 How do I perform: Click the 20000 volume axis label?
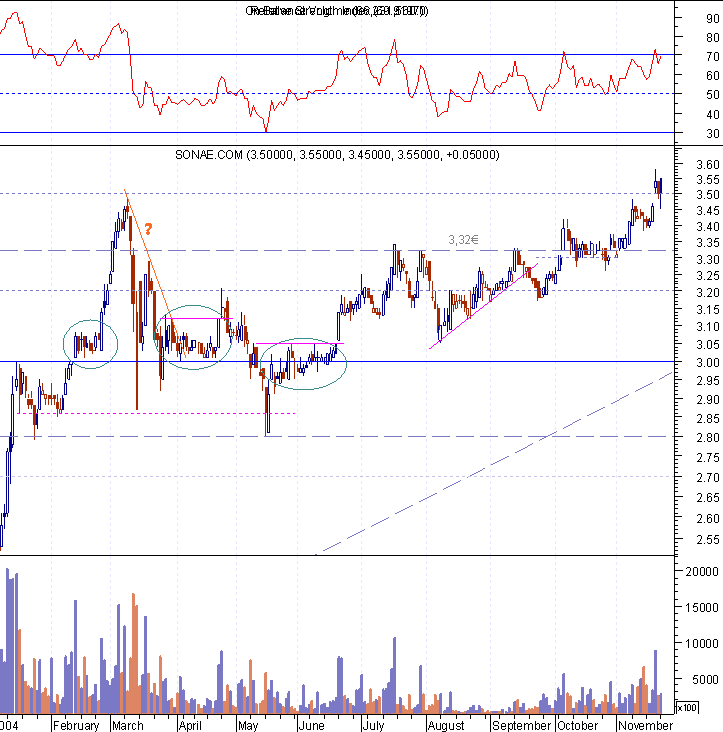tap(702, 571)
